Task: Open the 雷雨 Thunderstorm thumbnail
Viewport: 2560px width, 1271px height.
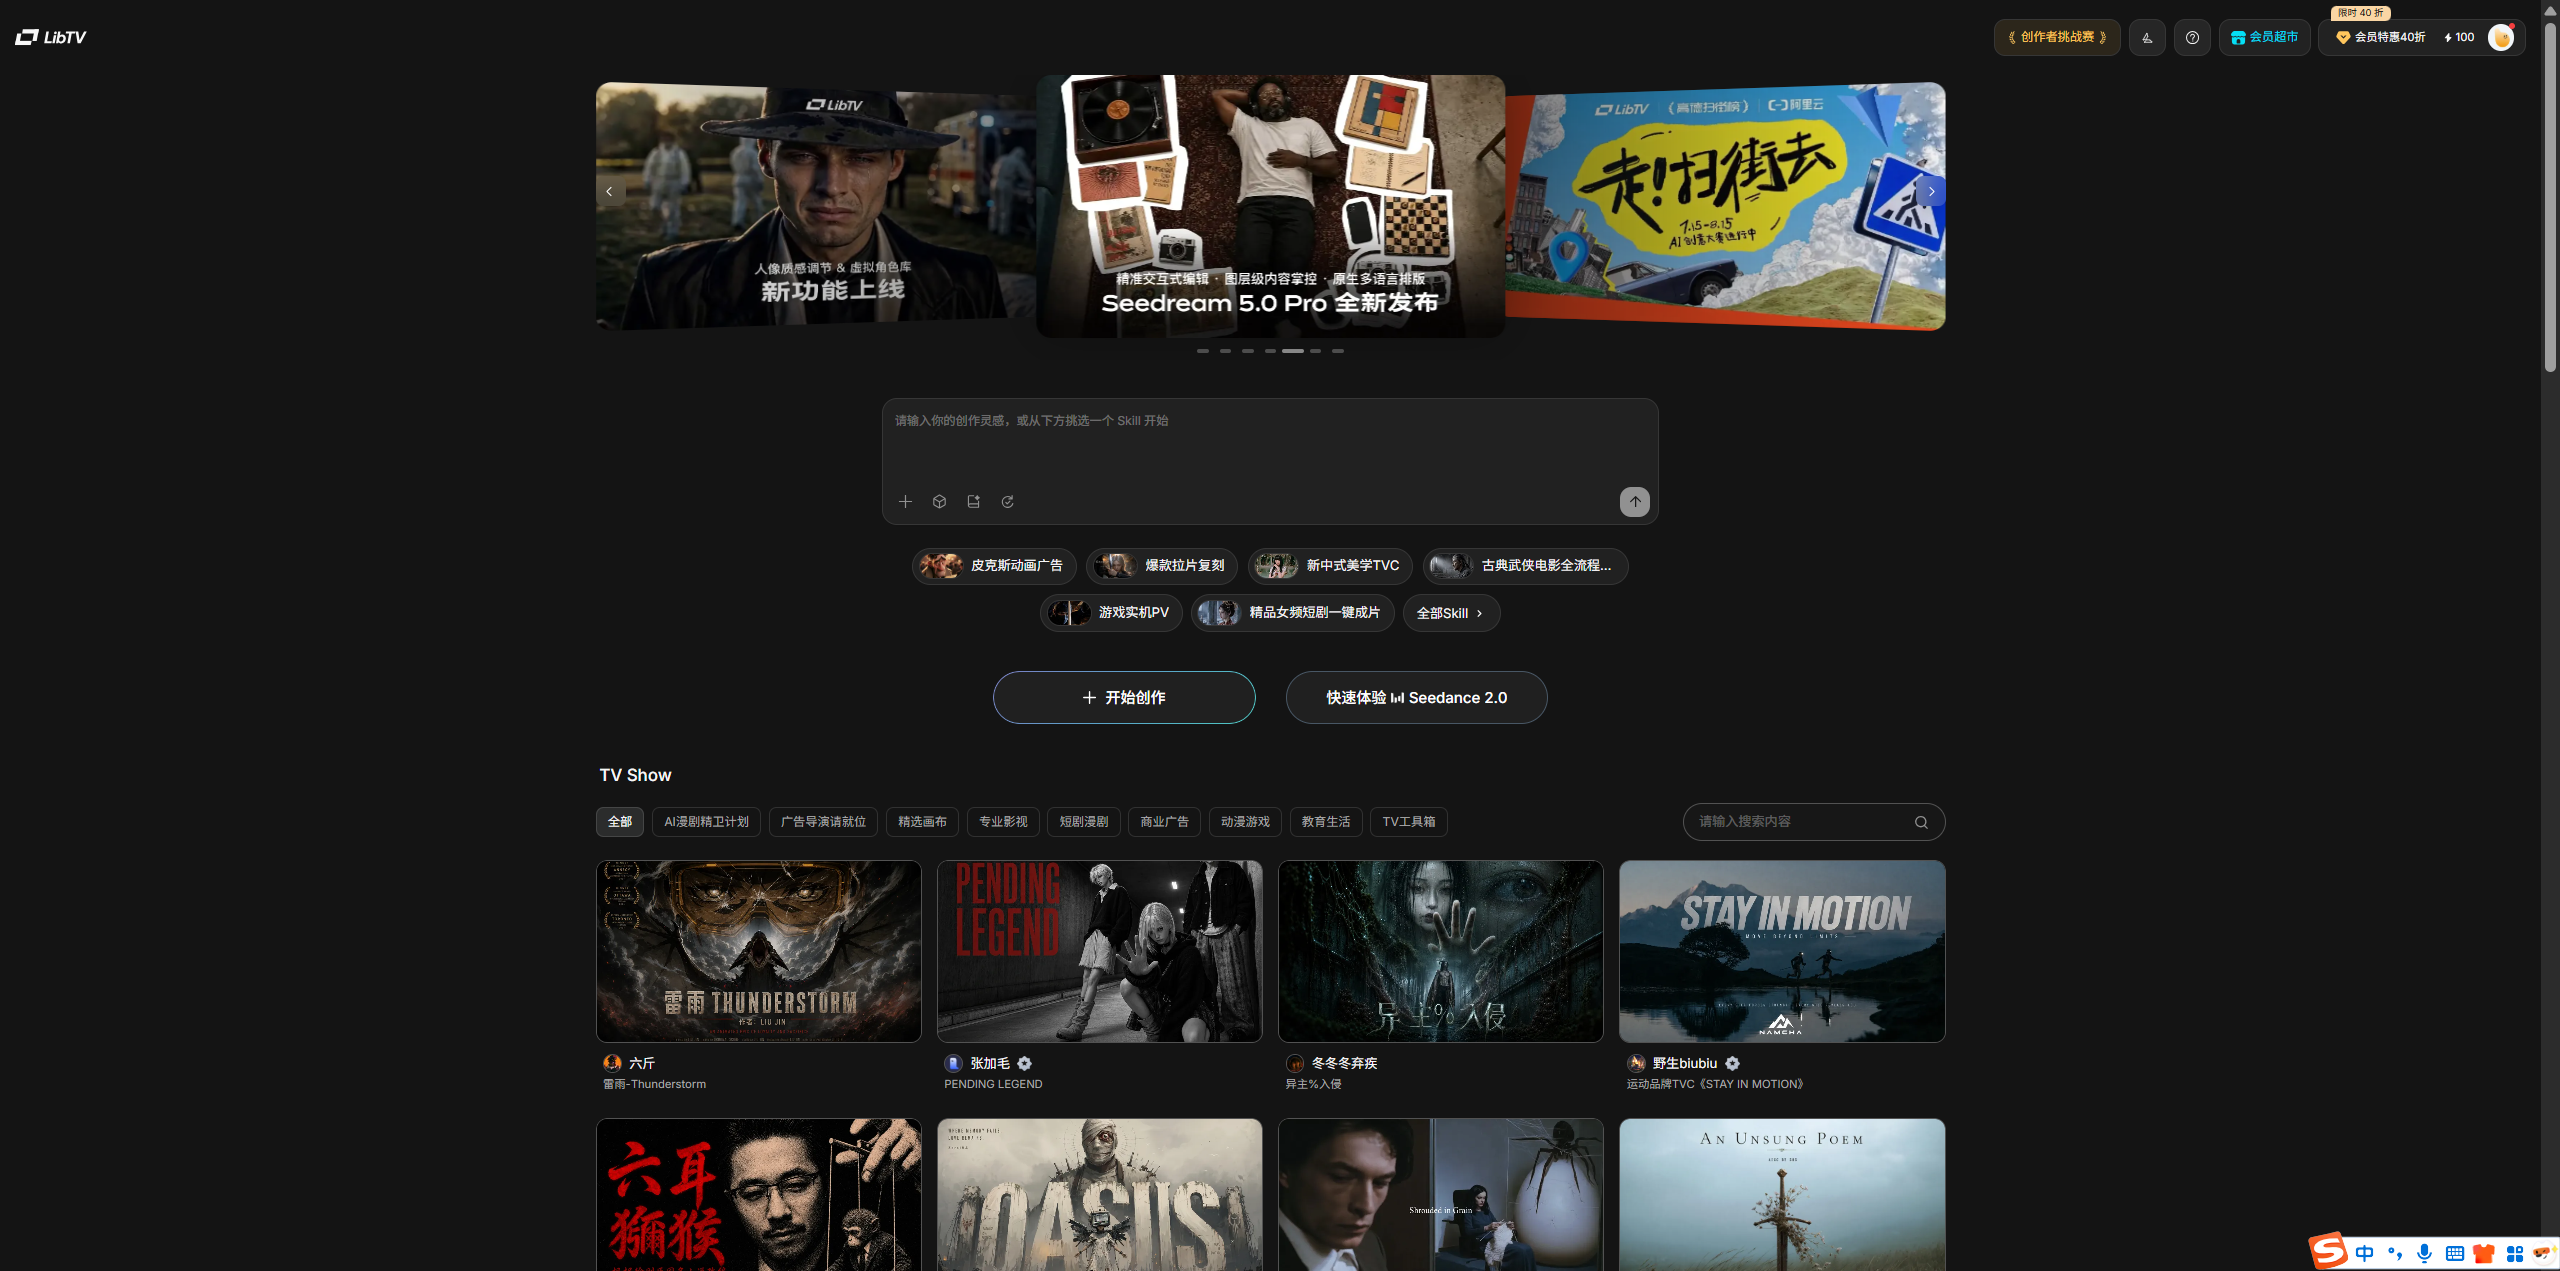Action: (x=759, y=951)
